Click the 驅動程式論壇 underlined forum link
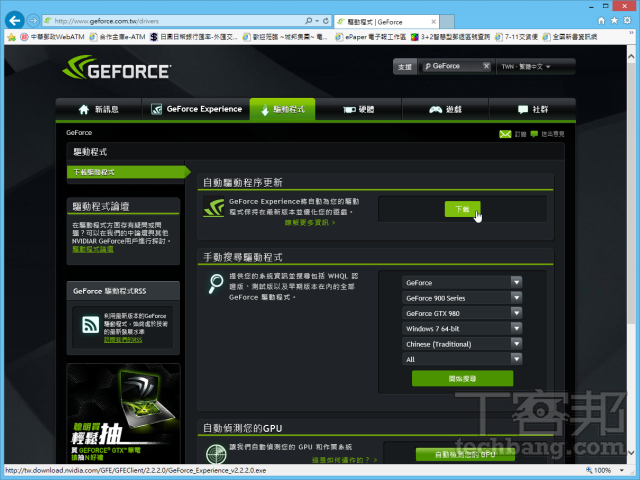This screenshot has height=480, width=640. (93, 249)
